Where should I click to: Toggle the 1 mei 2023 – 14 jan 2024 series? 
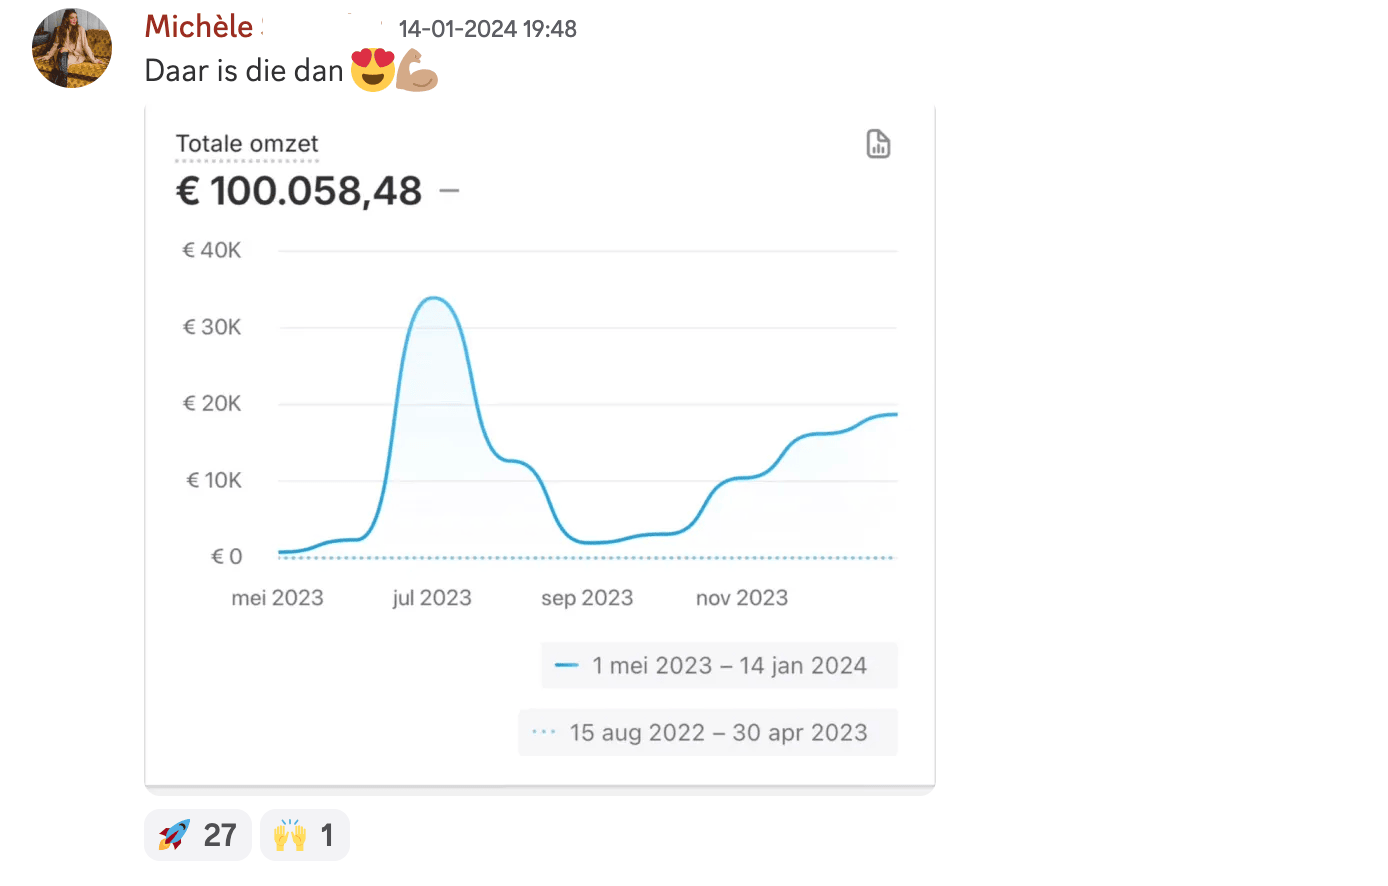tap(729, 666)
